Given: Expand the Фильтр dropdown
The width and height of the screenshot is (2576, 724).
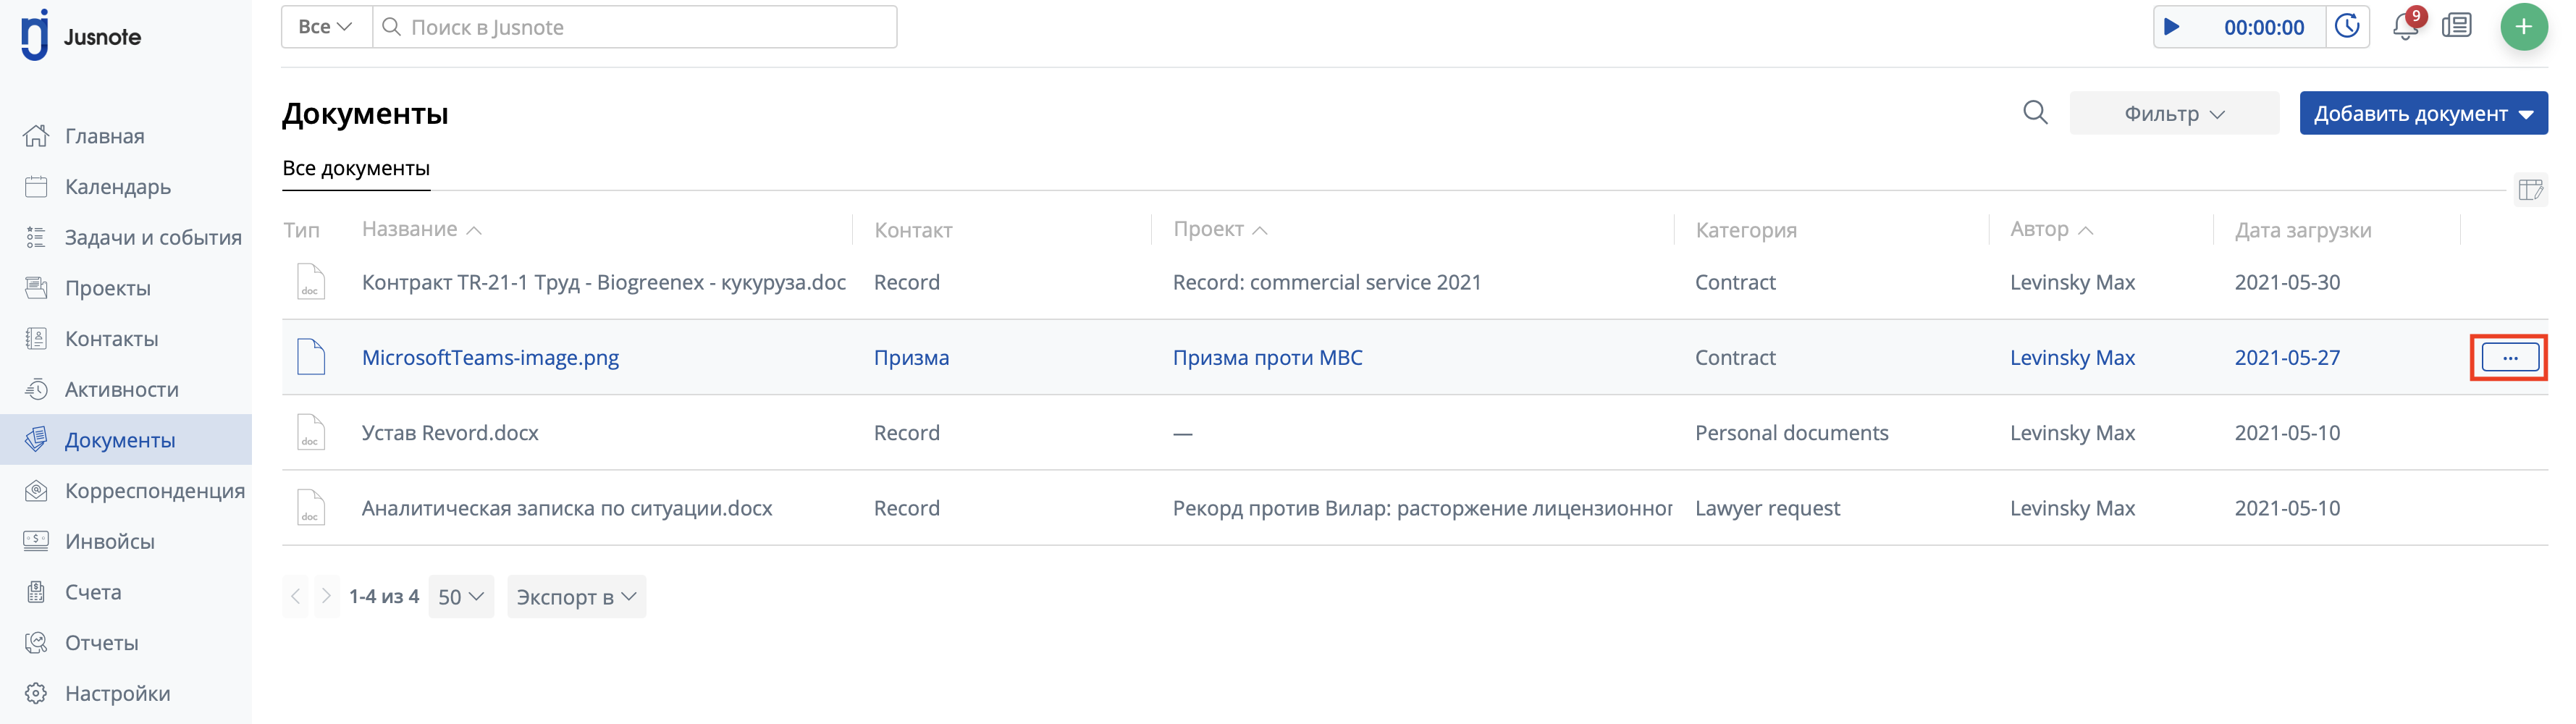Looking at the screenshot, I should click(2174, 113).
